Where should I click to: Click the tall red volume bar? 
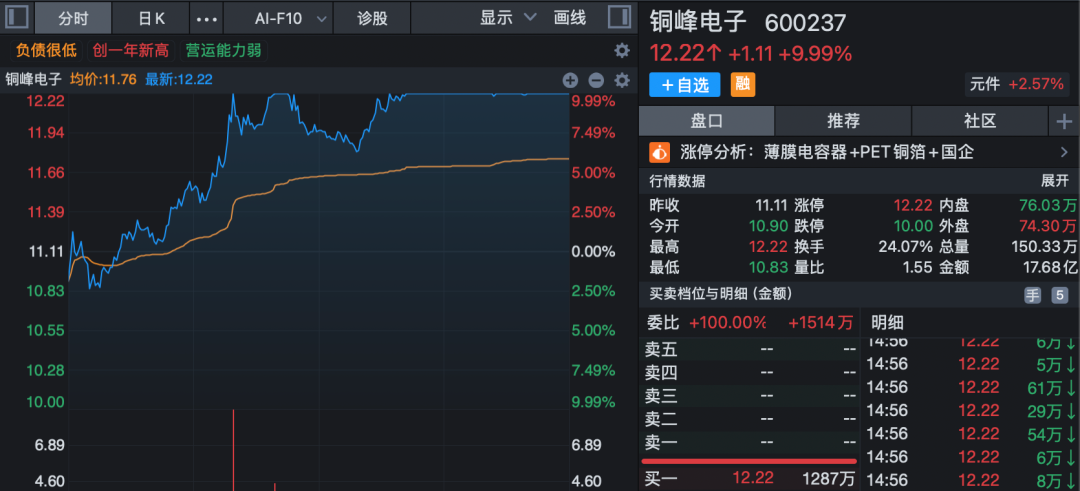(234, 450)
